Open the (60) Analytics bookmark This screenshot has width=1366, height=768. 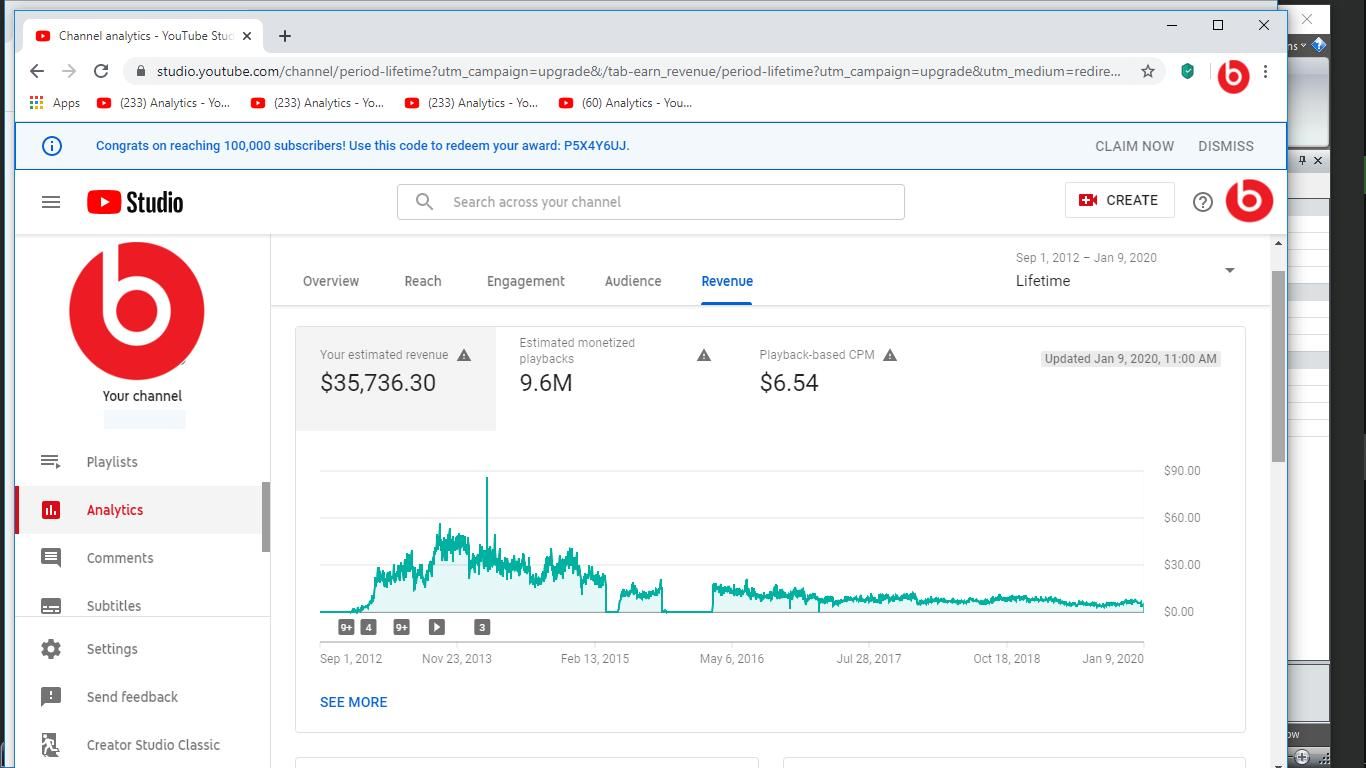pyautogui.click(x=625, y=103)
